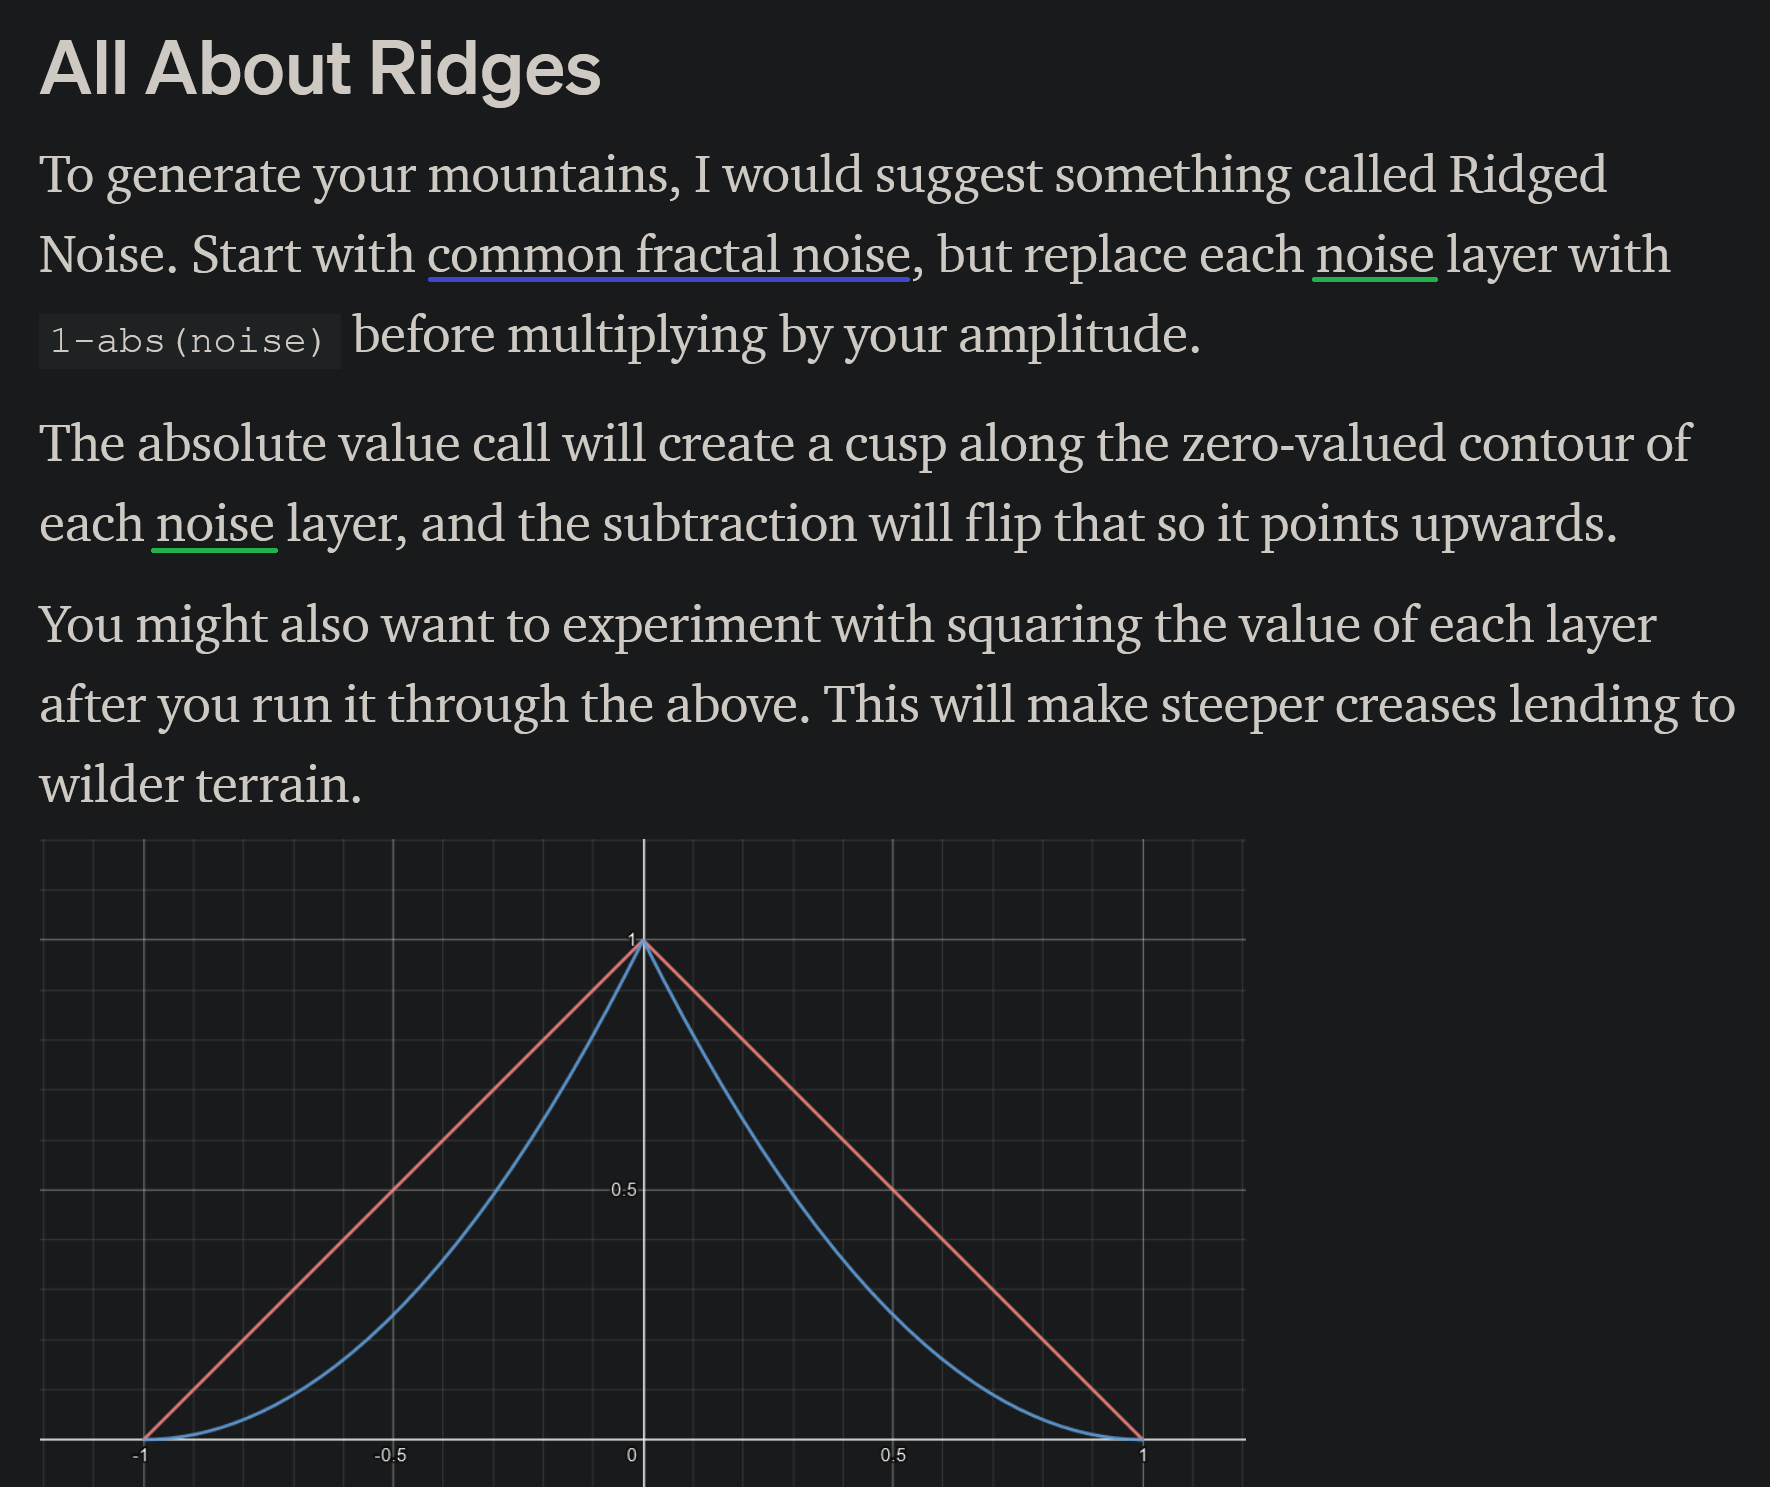
Task: Click the 'noise' link before 'layer with'
Action: 1375,255
